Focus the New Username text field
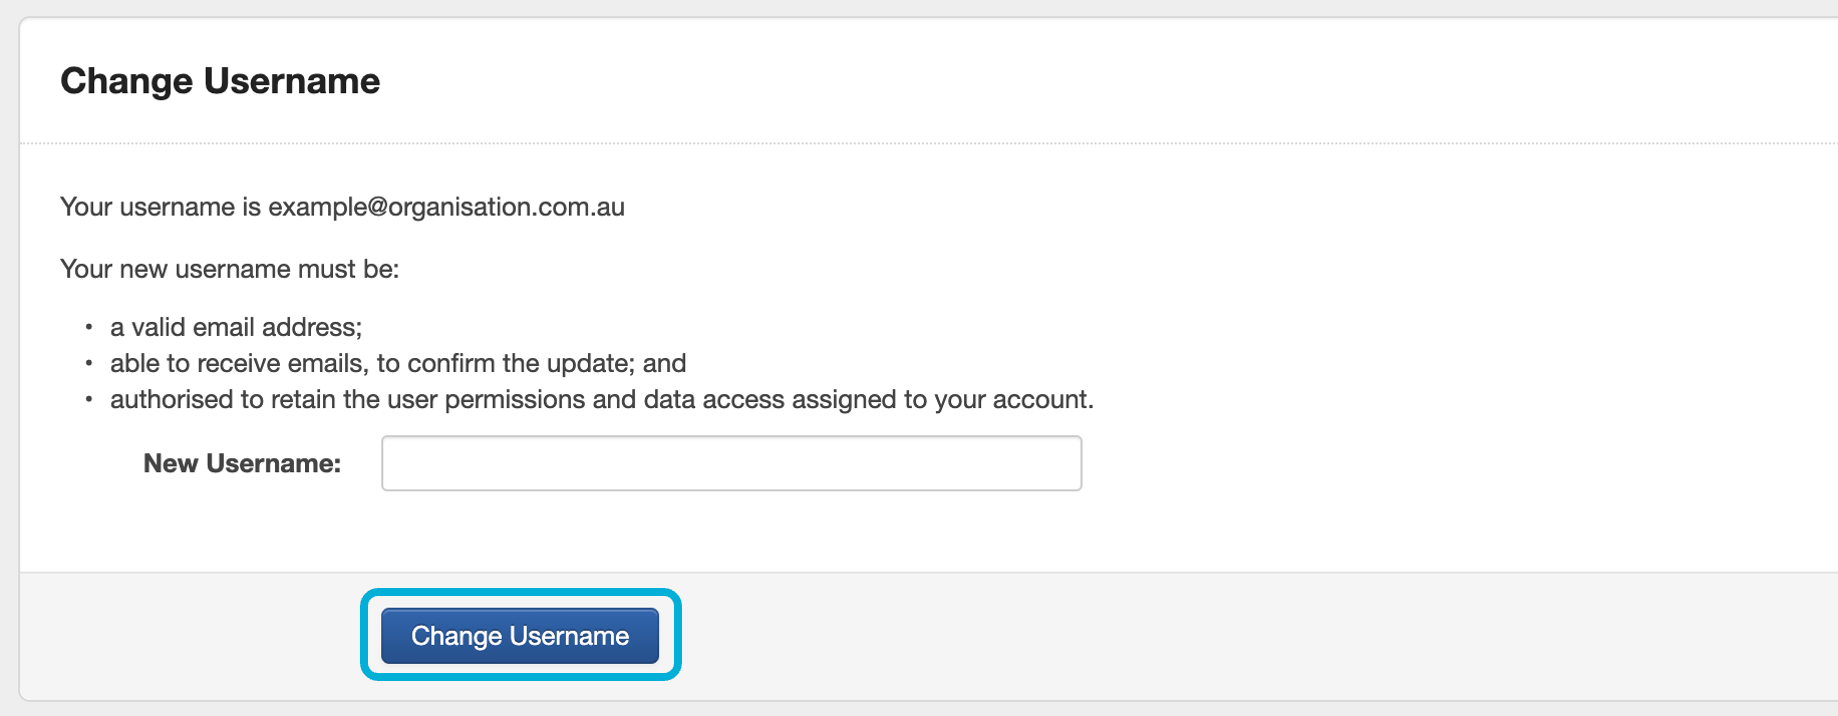The height and width of the screenshot is (716, 1838). 731,463
